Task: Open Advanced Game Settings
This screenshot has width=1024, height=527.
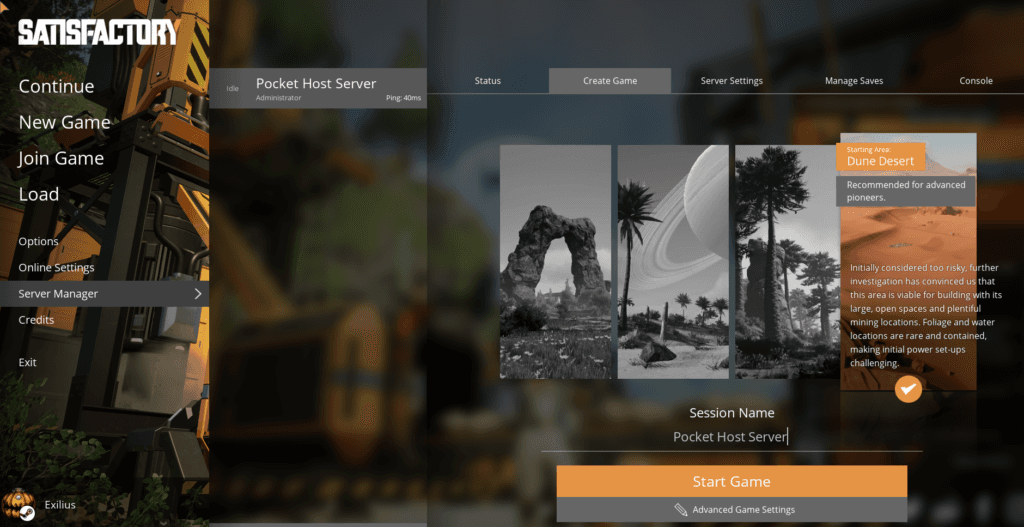Action: click(x=731, y=509)
